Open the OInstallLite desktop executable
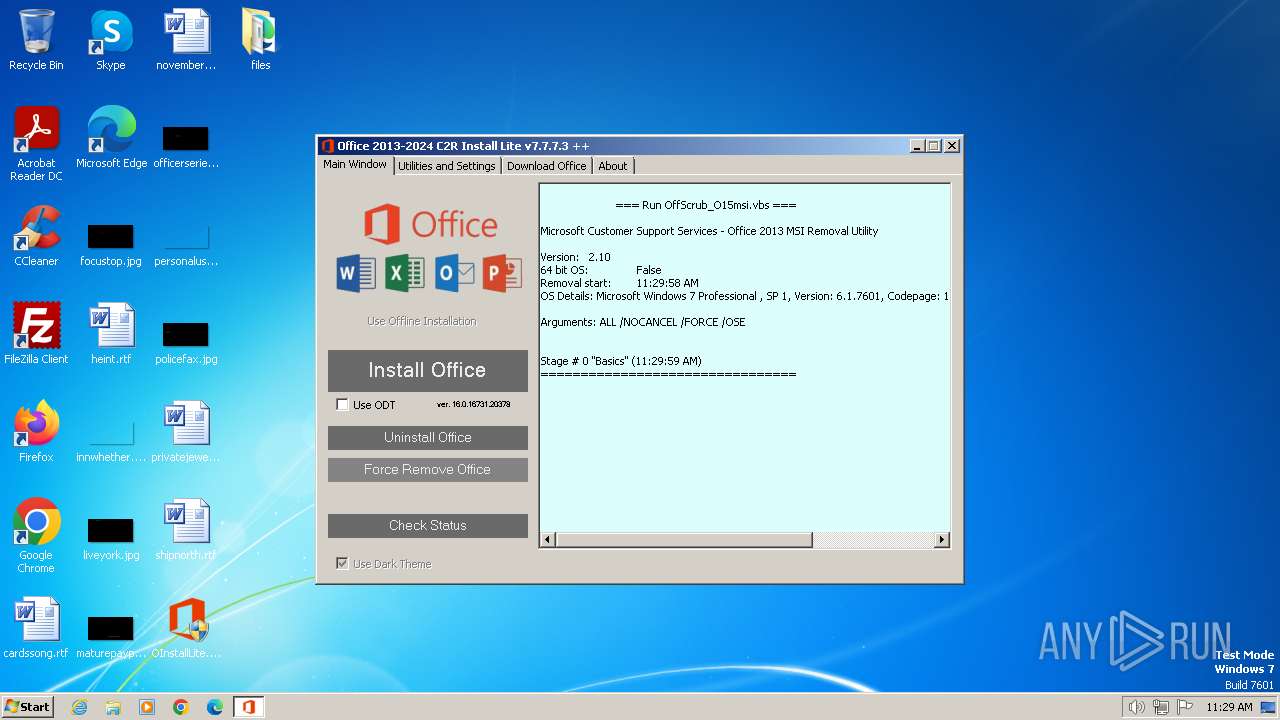The image size is (1280, 720). 186,628
